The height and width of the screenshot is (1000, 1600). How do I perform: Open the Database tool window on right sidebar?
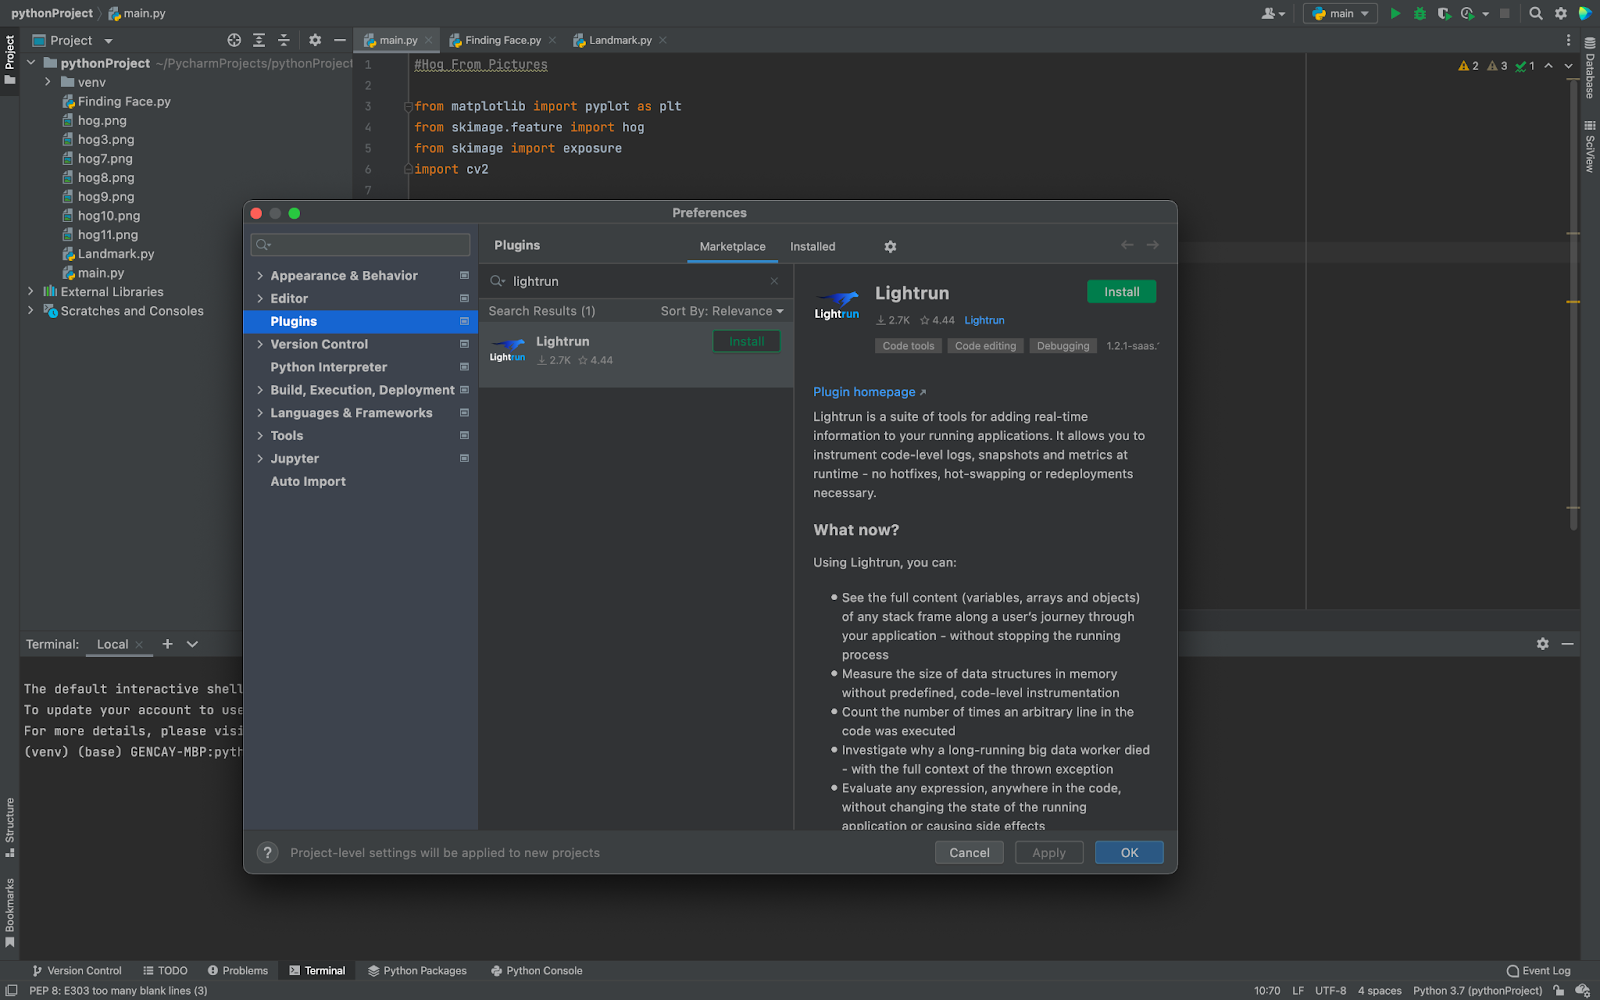click(x=1589, y=67)
